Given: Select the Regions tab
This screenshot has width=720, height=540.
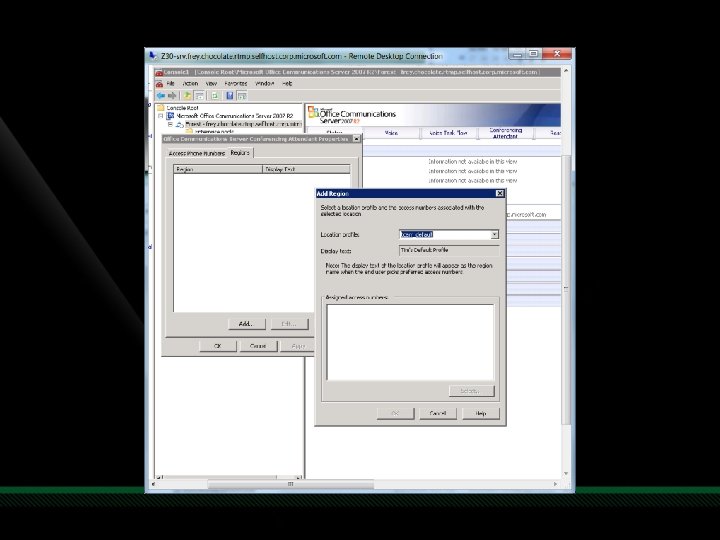Looking at the screenshot, I should 240,152.
